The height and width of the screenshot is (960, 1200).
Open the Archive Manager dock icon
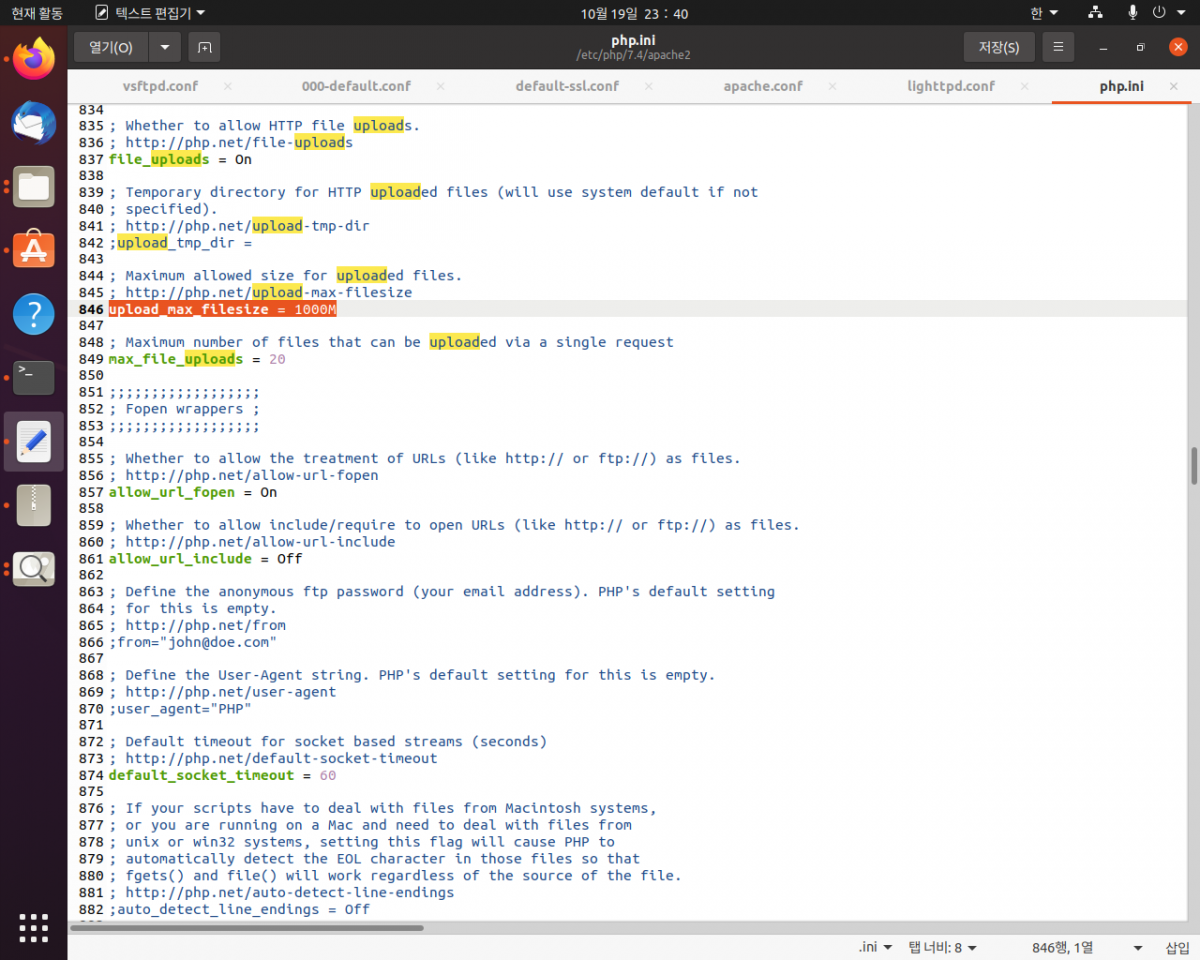tap(34, 505)
